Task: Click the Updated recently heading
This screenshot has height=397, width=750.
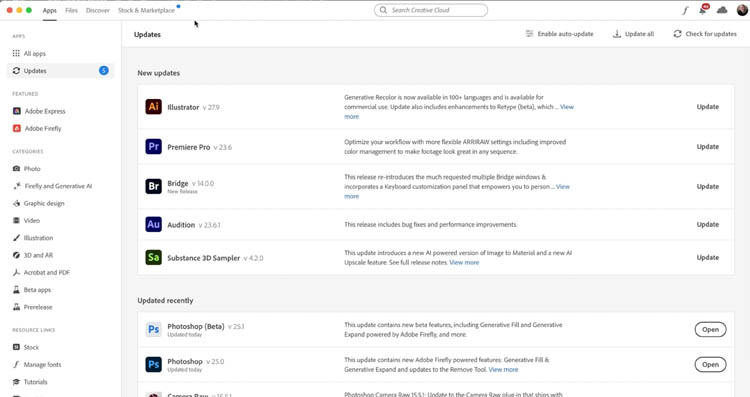Action: tap(165, 300)
